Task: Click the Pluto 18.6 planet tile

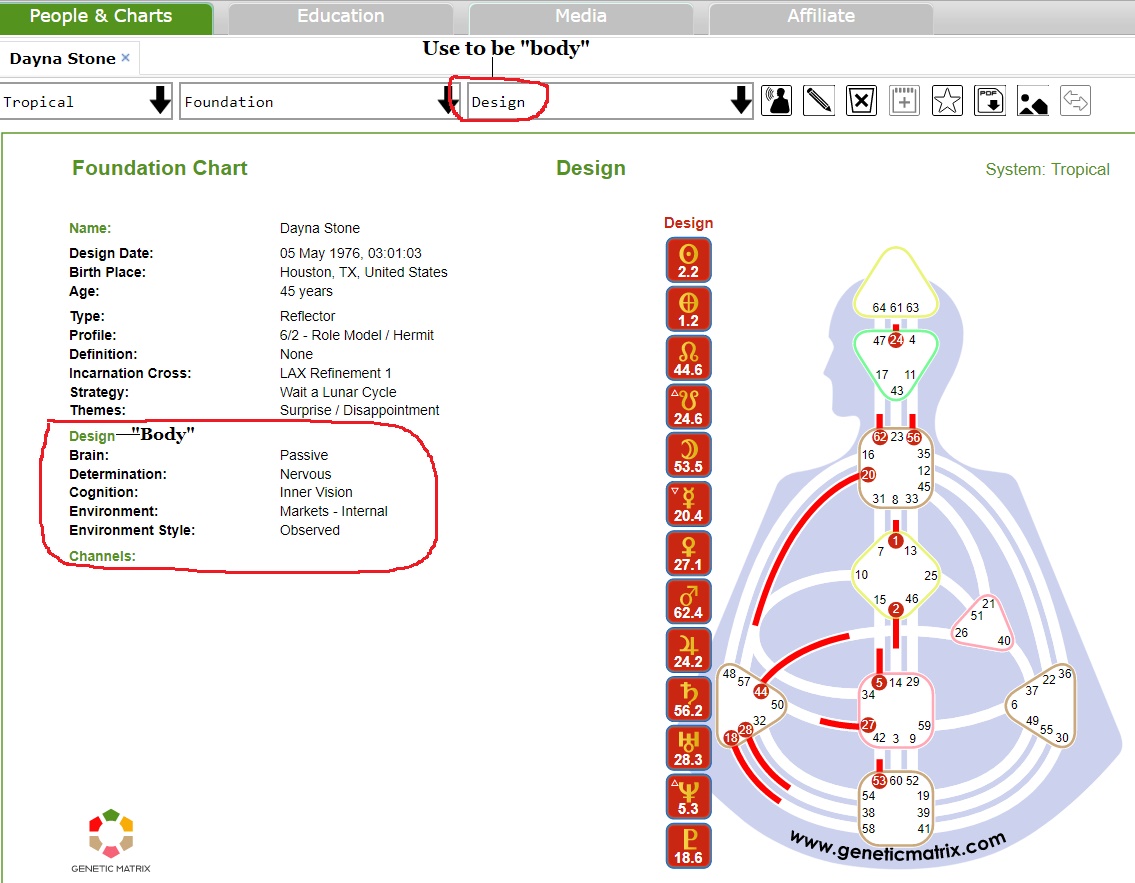Action: (688, 846)
